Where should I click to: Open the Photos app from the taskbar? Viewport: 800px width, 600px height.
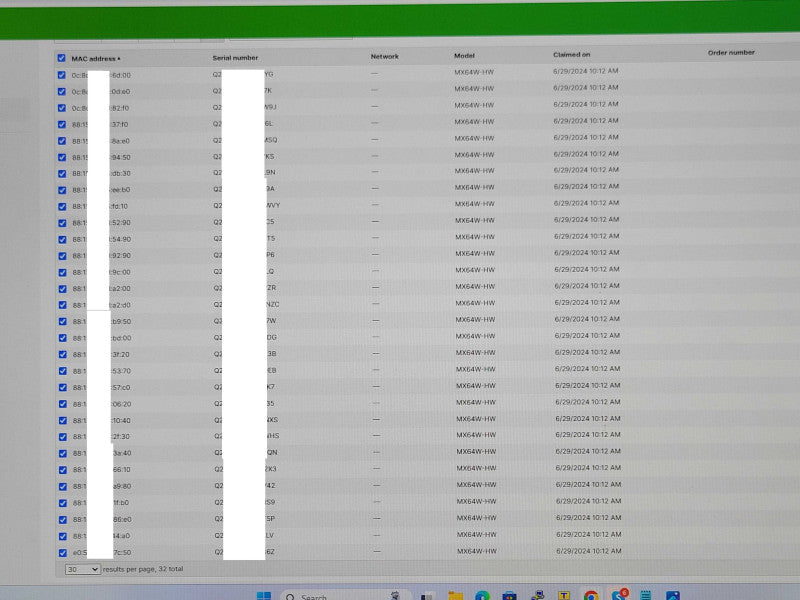[x=673, y=596]
